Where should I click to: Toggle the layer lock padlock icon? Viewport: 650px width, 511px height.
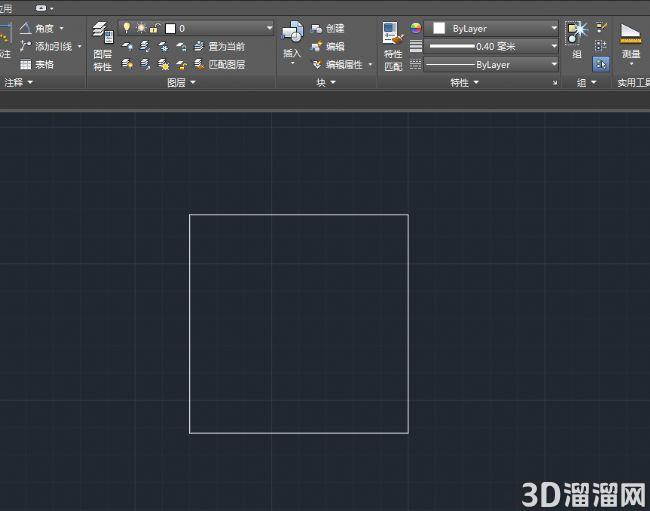[x=154, y=28]
